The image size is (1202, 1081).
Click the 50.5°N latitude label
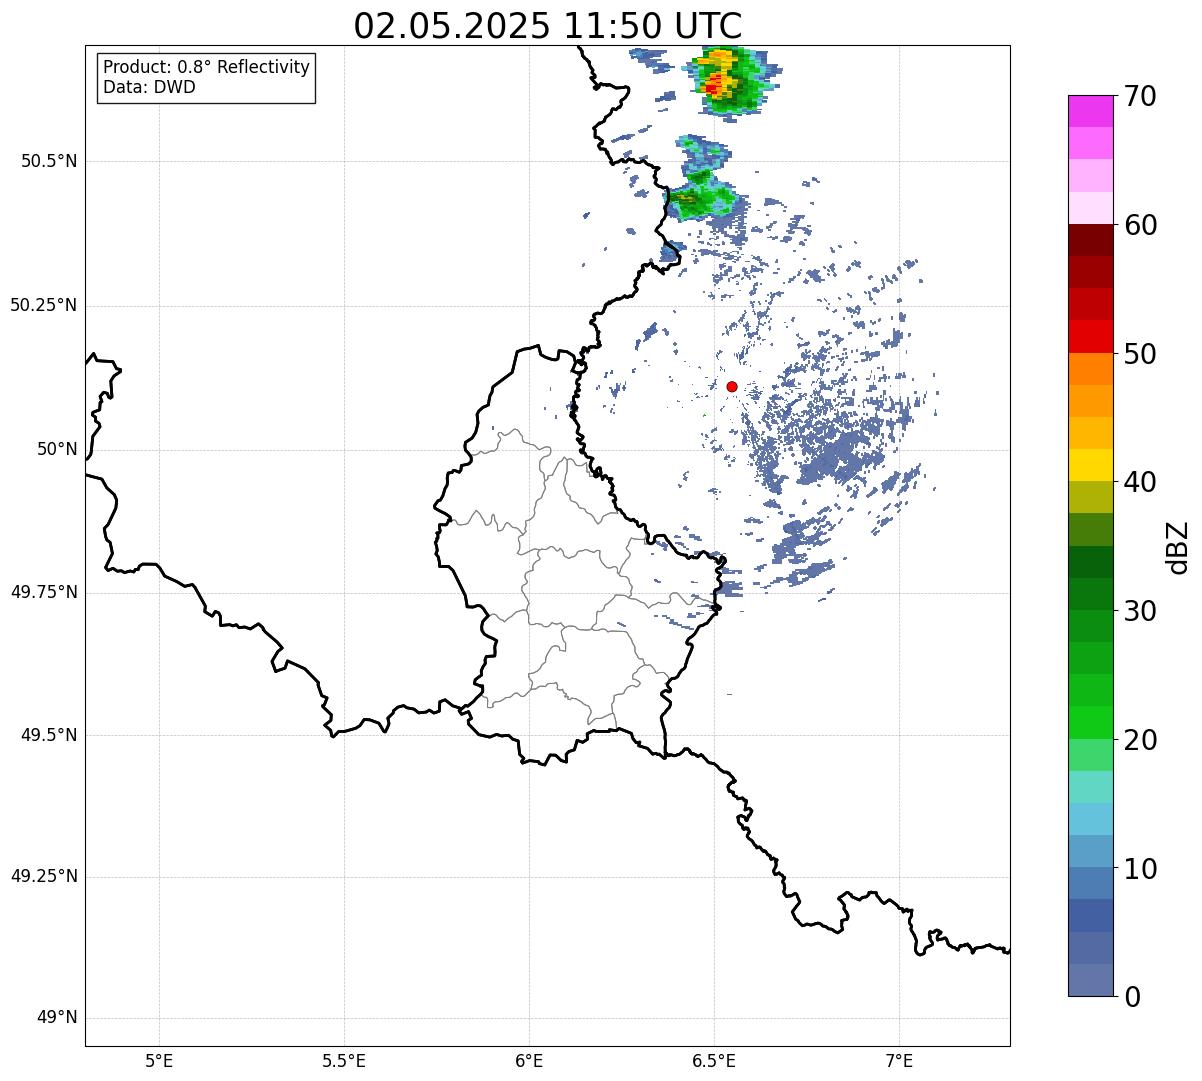click(x=49, y=161)
